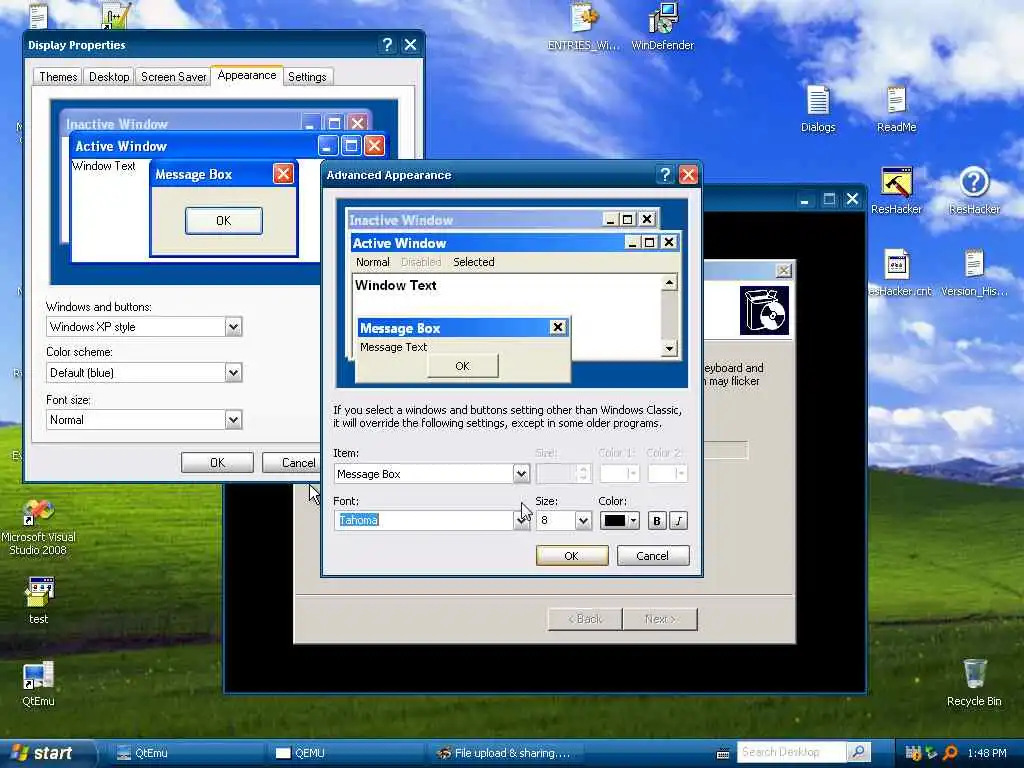The image size is (1024, 768).
Task: Click the installer box icon in QEMU window
Action: coord(764,311)
